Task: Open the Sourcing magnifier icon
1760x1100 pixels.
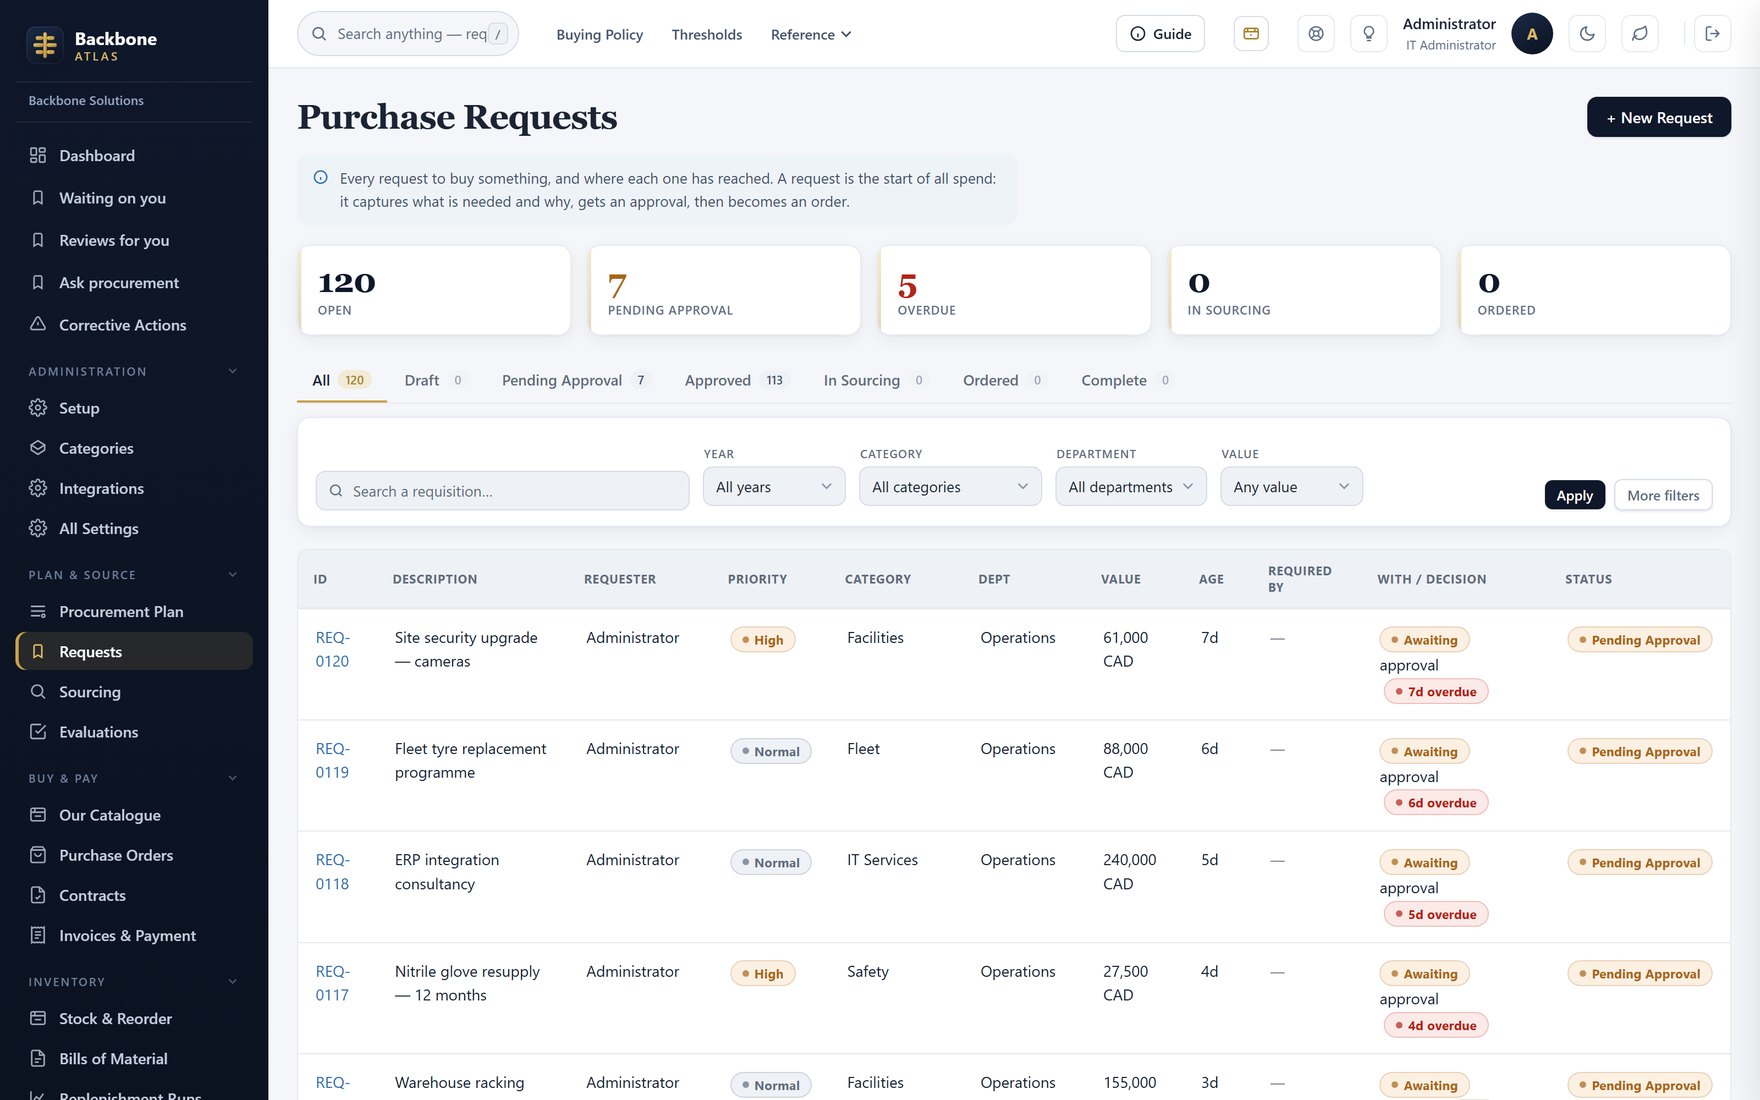Action: coord(38,692)
